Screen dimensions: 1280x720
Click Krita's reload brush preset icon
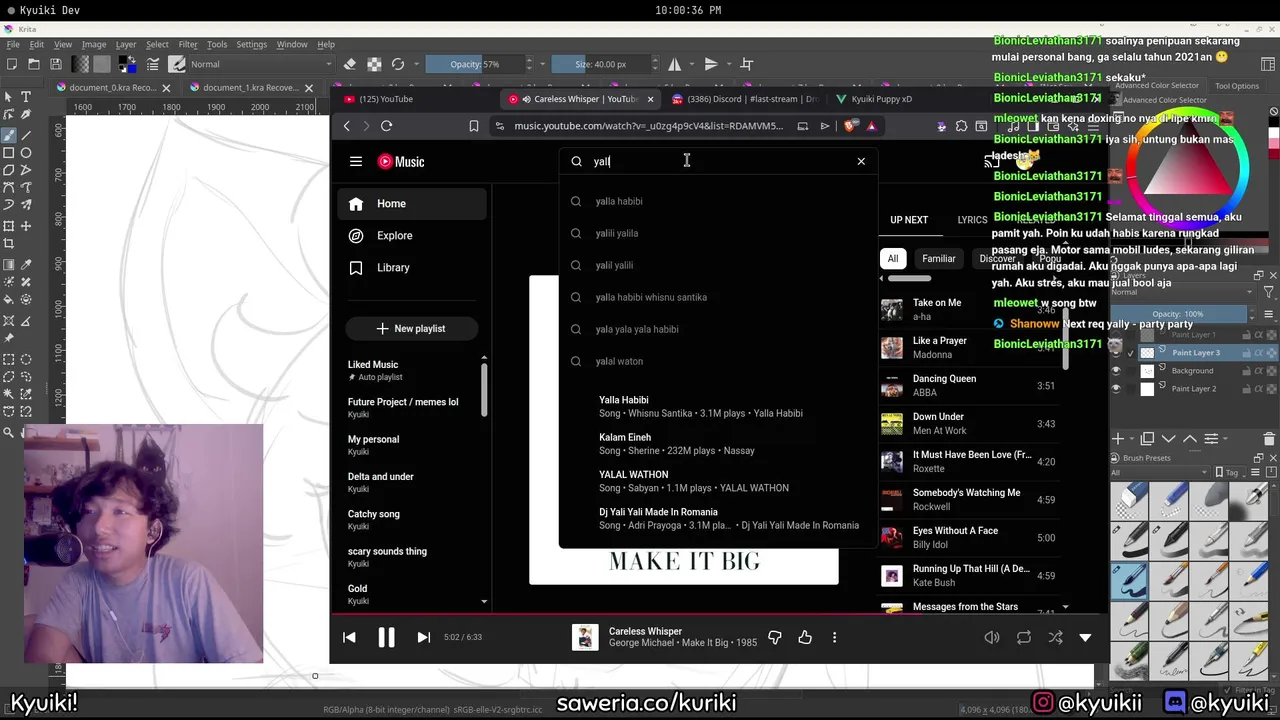tap(398, 64)
